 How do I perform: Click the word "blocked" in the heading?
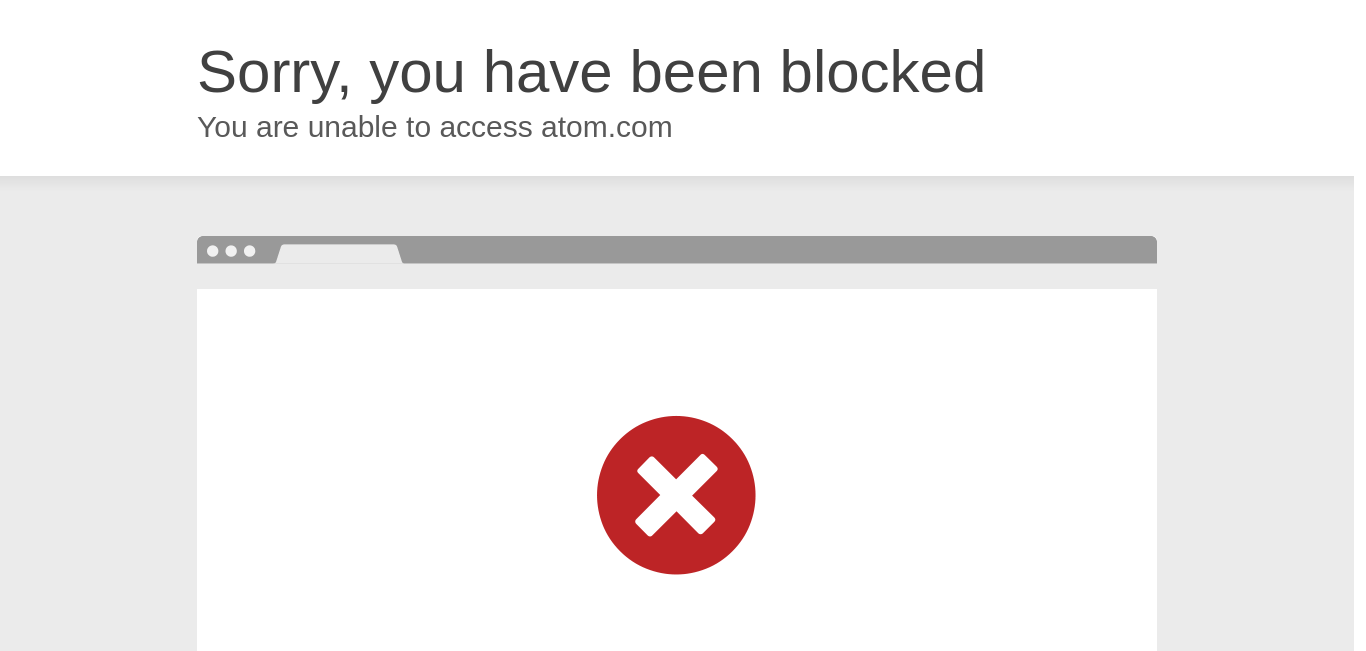[x=883, y=72]
